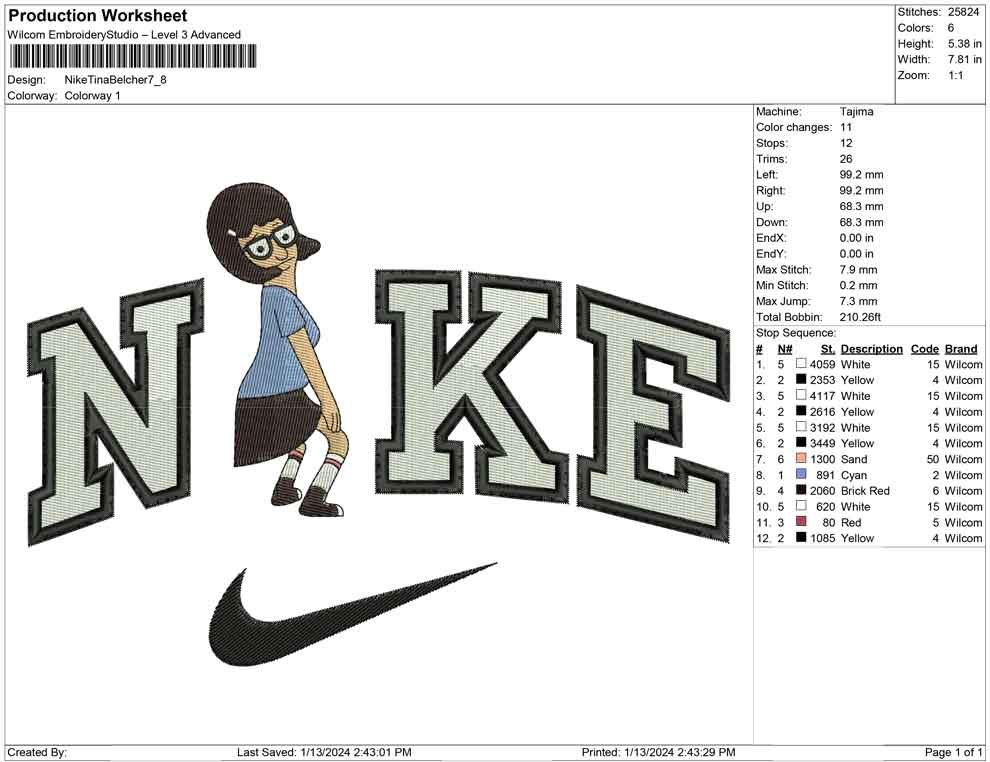Click the Created By label
Screen dimensions: 990x762
pos(37,752)
